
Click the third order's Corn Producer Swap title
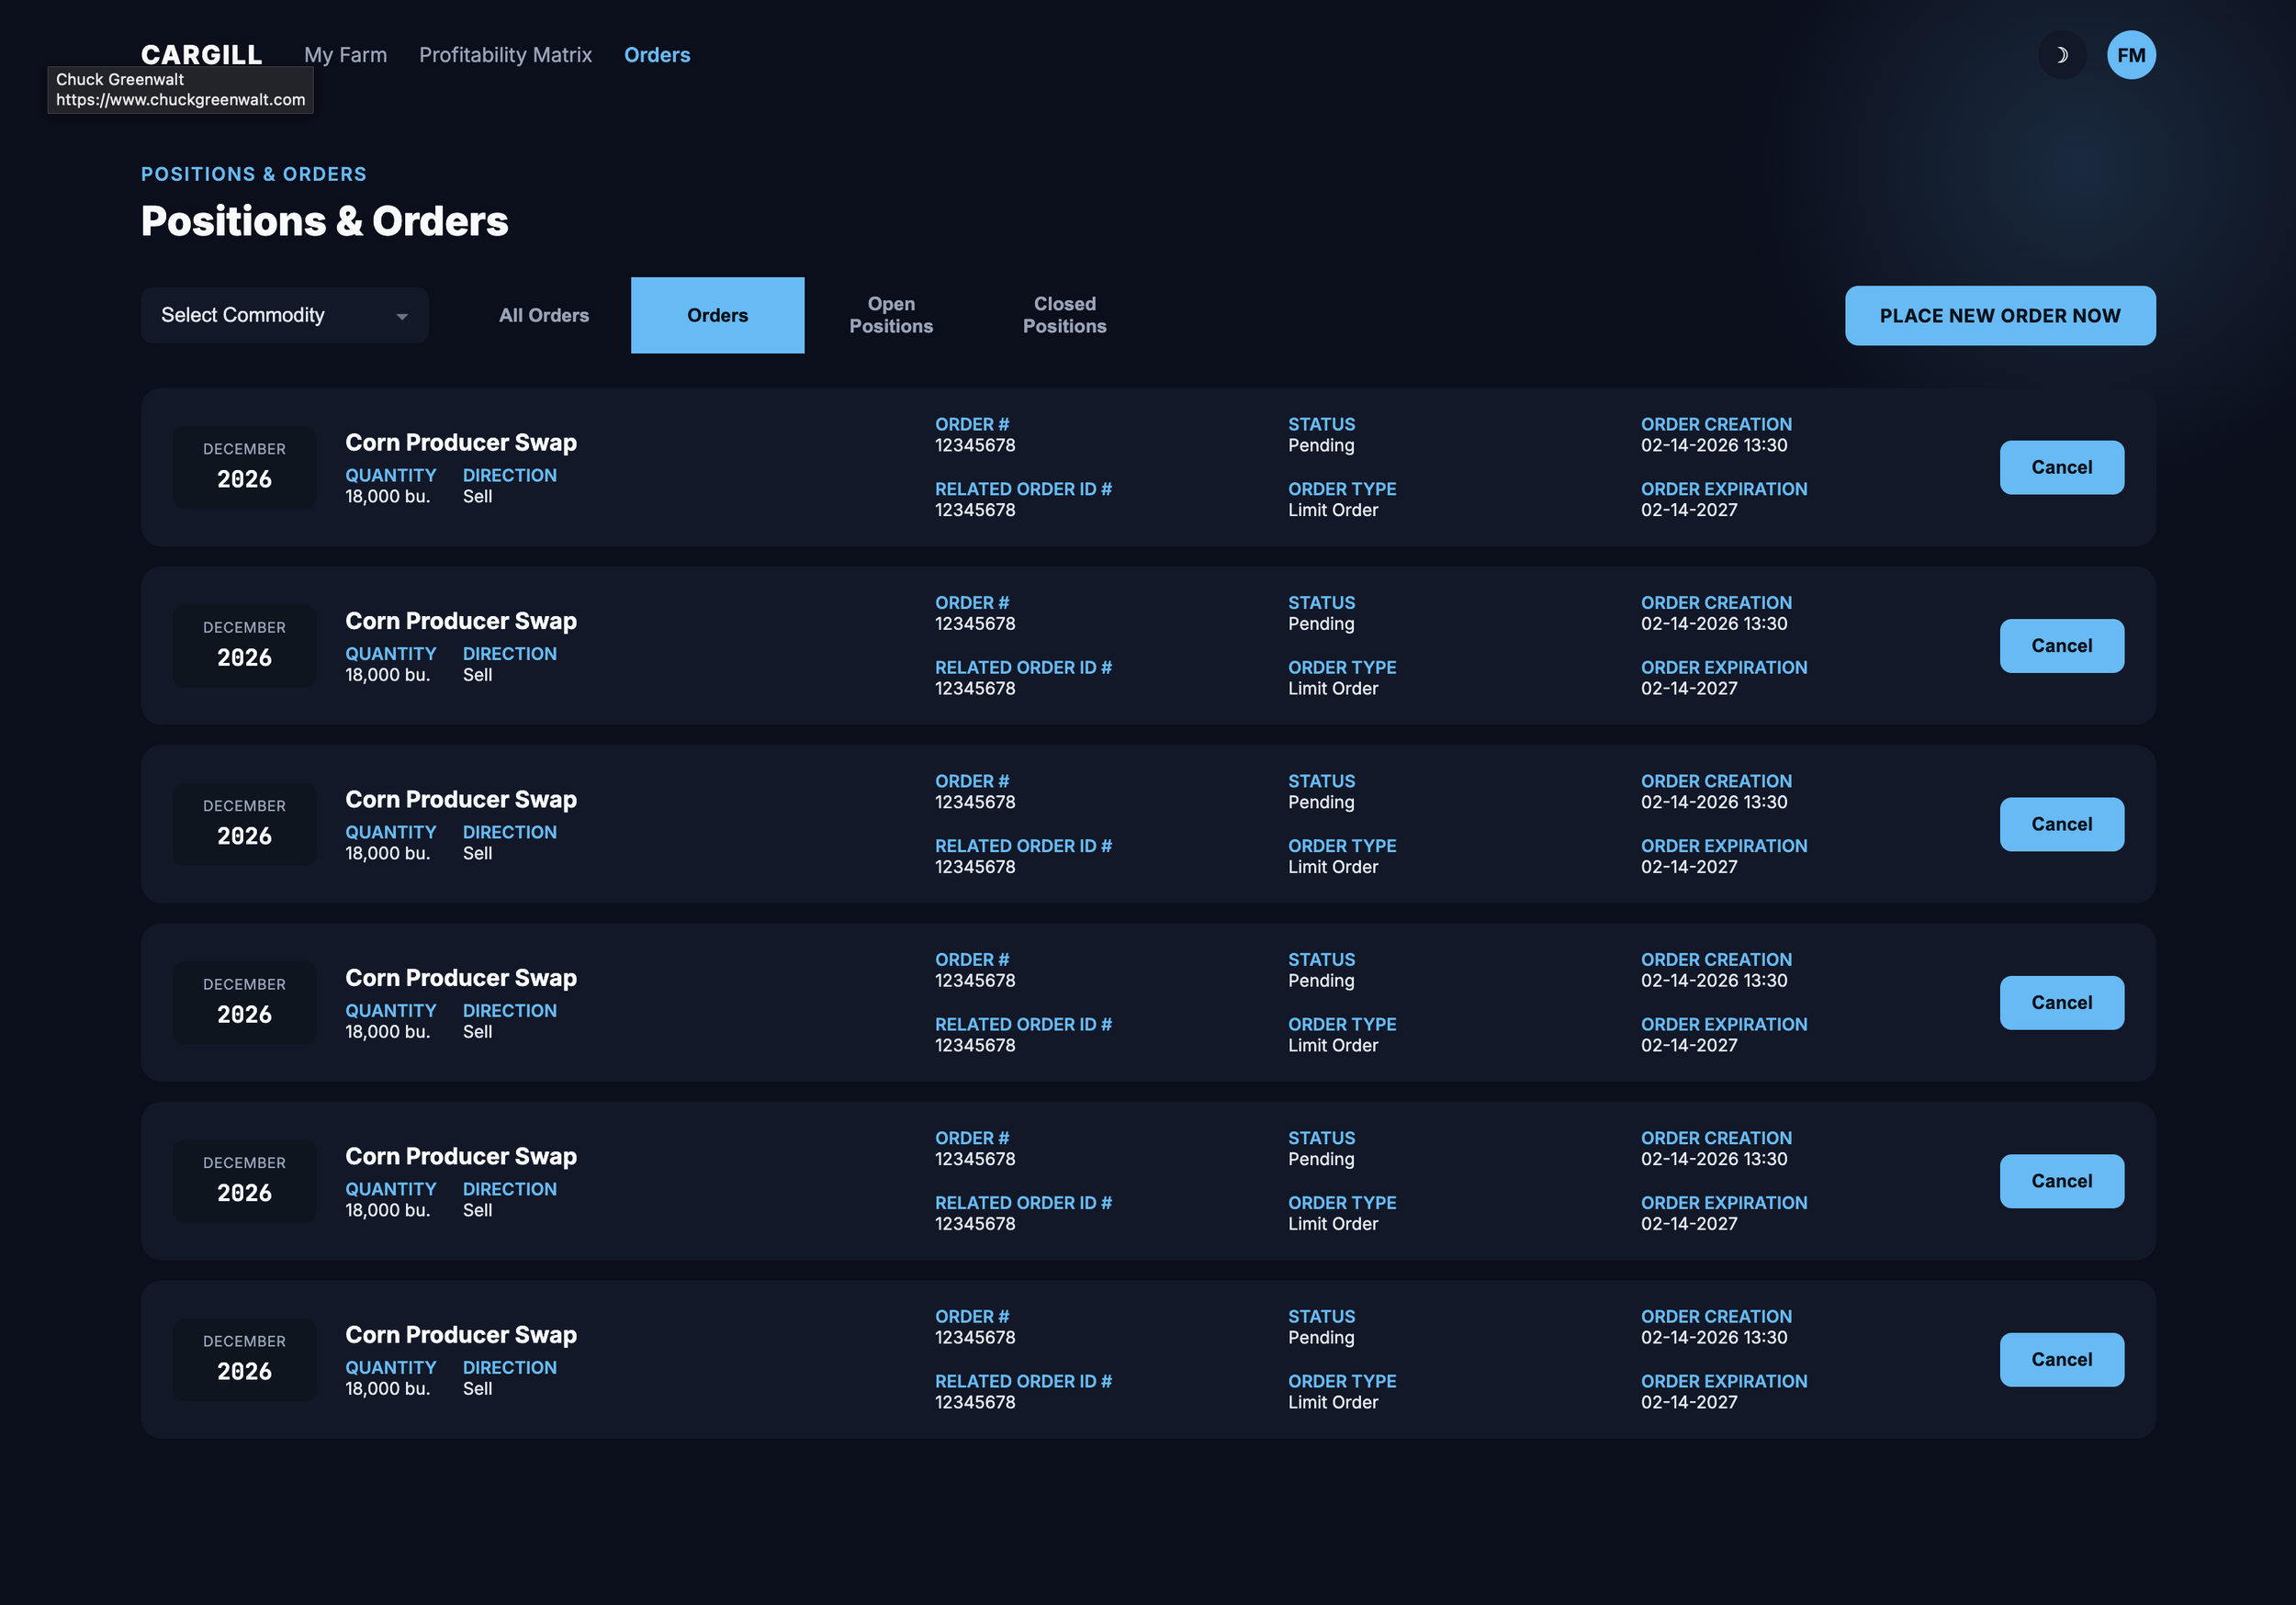pos(461,799)
